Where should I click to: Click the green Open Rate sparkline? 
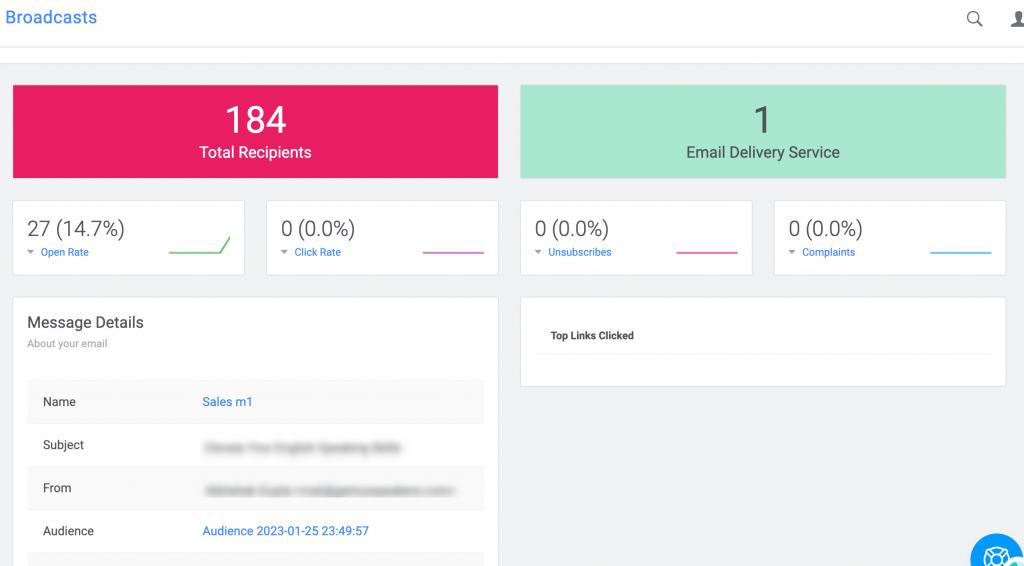(199, 245)
